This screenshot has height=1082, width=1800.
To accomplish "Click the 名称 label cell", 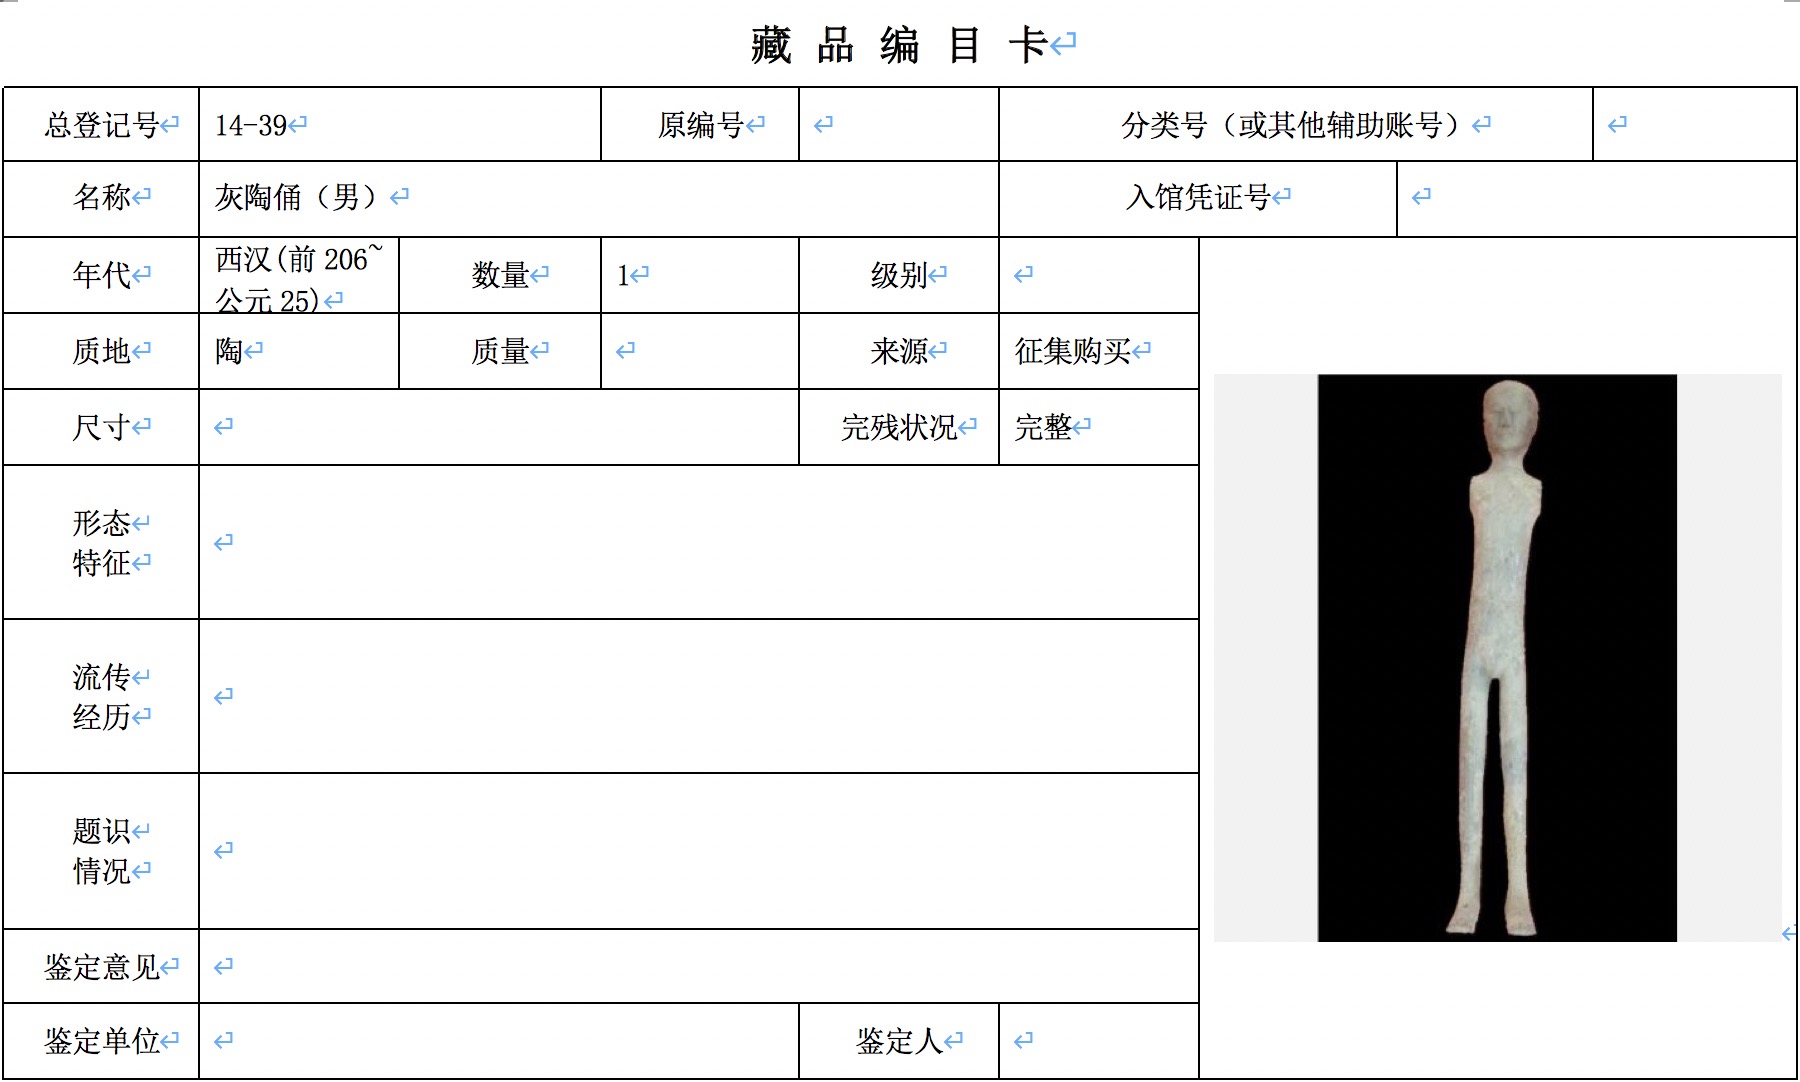I will point(101,198).
